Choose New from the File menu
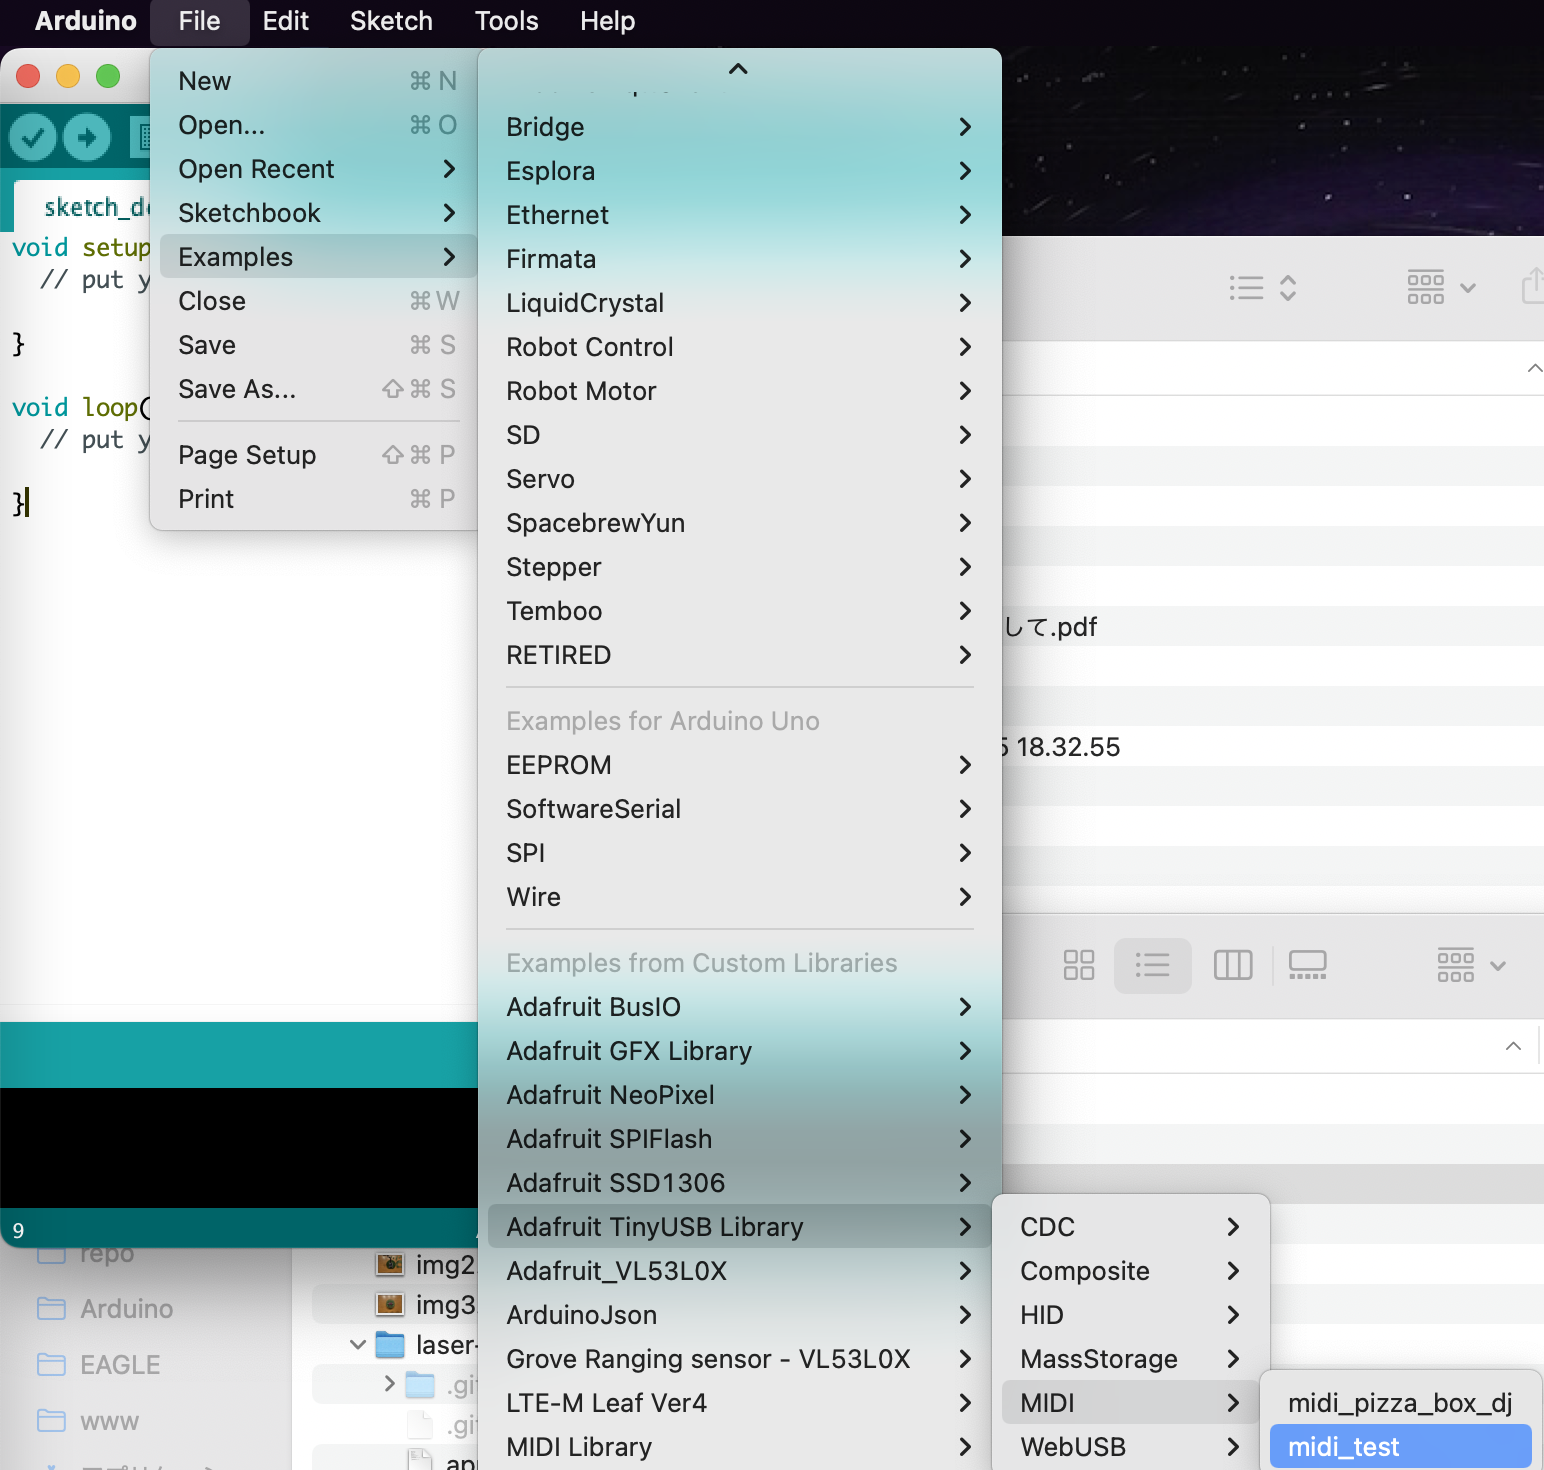The image size is (1544, 1470). pos(318,81)
